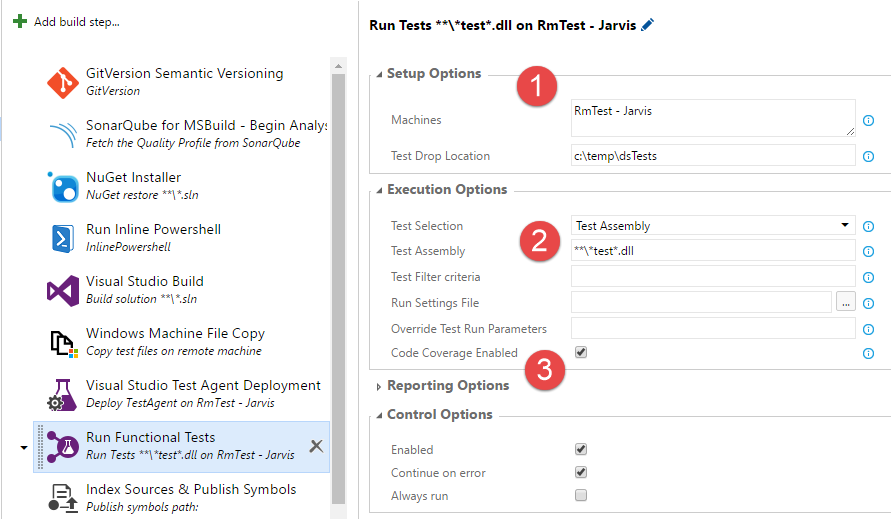Select the 'InlinePowershell' subtitle text
Viewport: 891px width, 519px height.
click(x=128, y=247)
